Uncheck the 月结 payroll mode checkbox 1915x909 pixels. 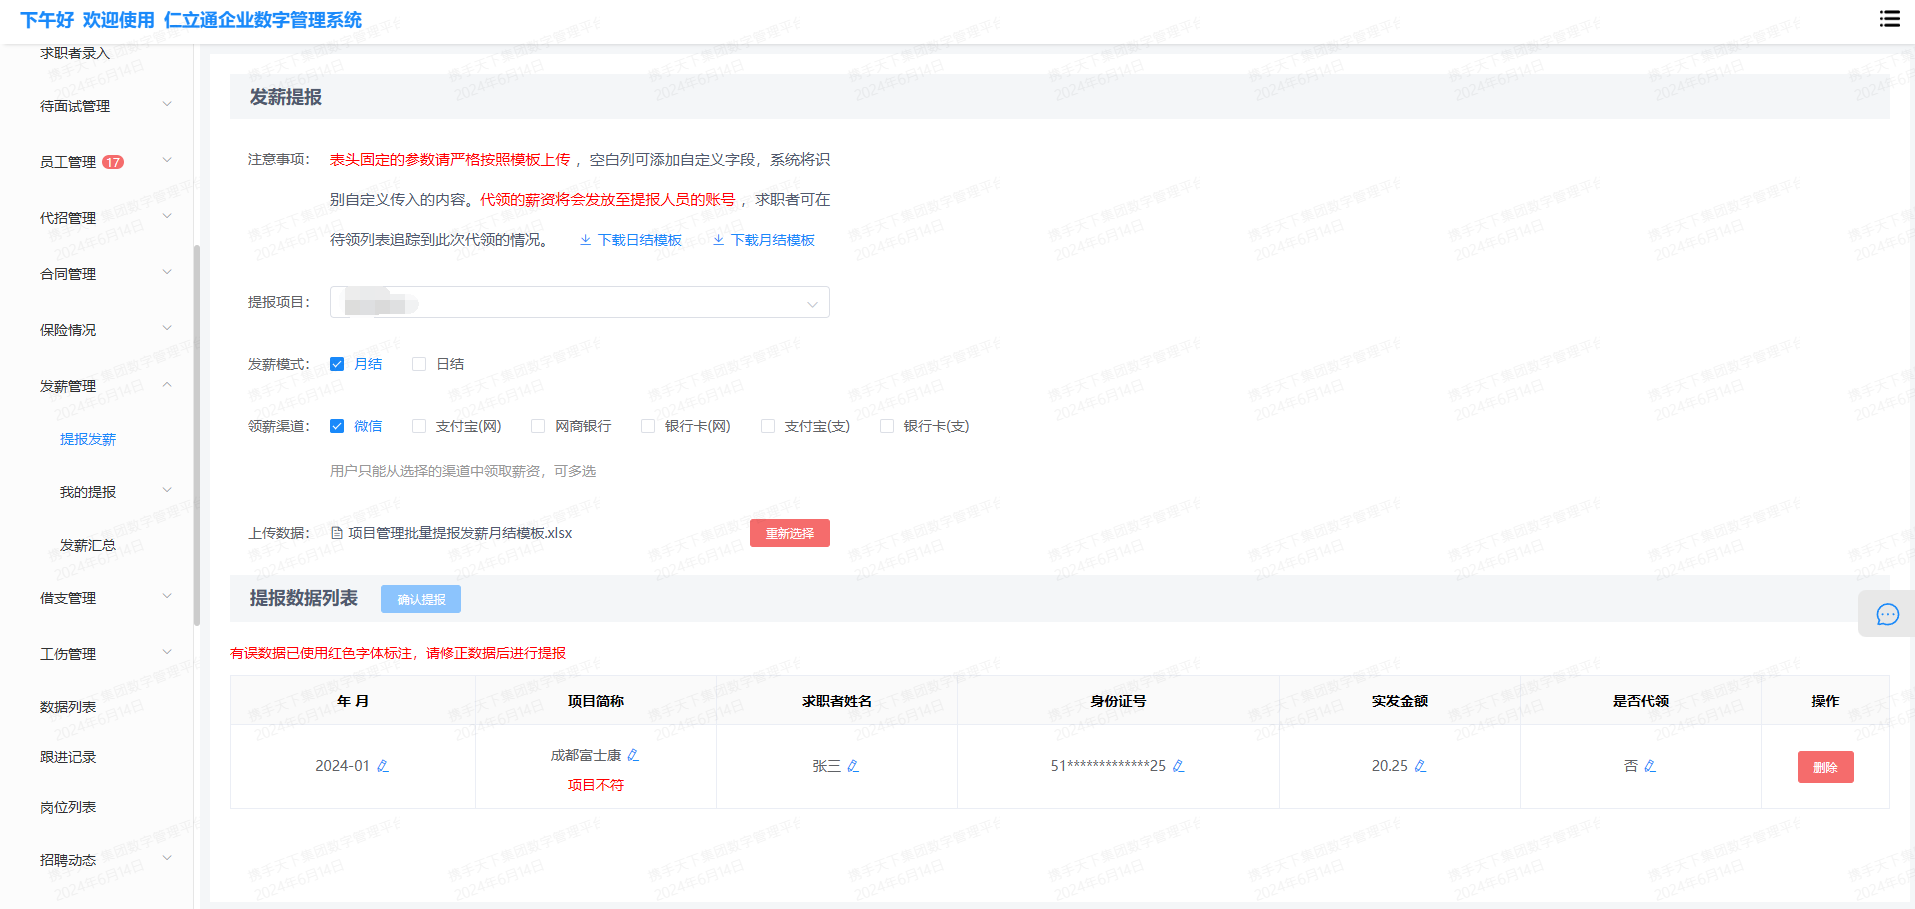click(x=337, y=364)
